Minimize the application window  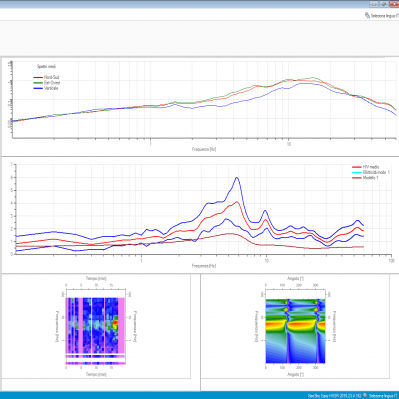pos(374,4)
